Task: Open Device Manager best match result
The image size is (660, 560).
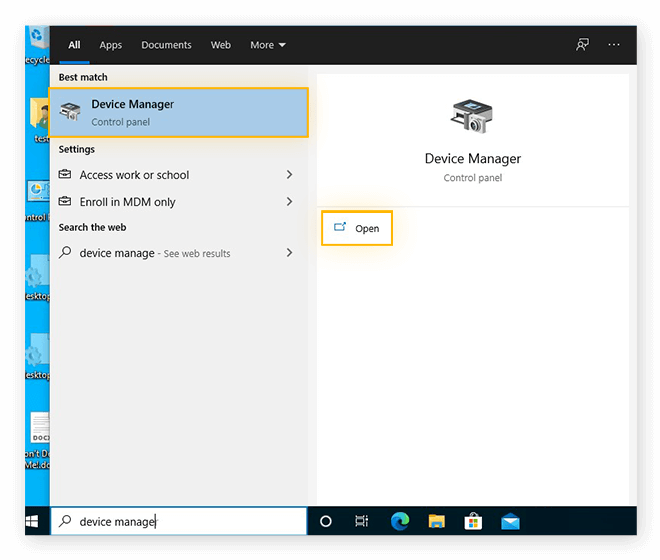Action: pyautogui.click(x=179, y=112)
